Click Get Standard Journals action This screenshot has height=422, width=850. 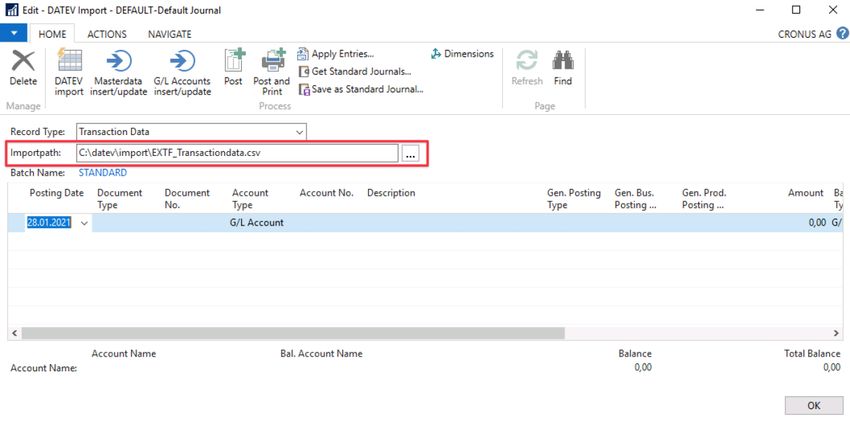tap(355, 71)
